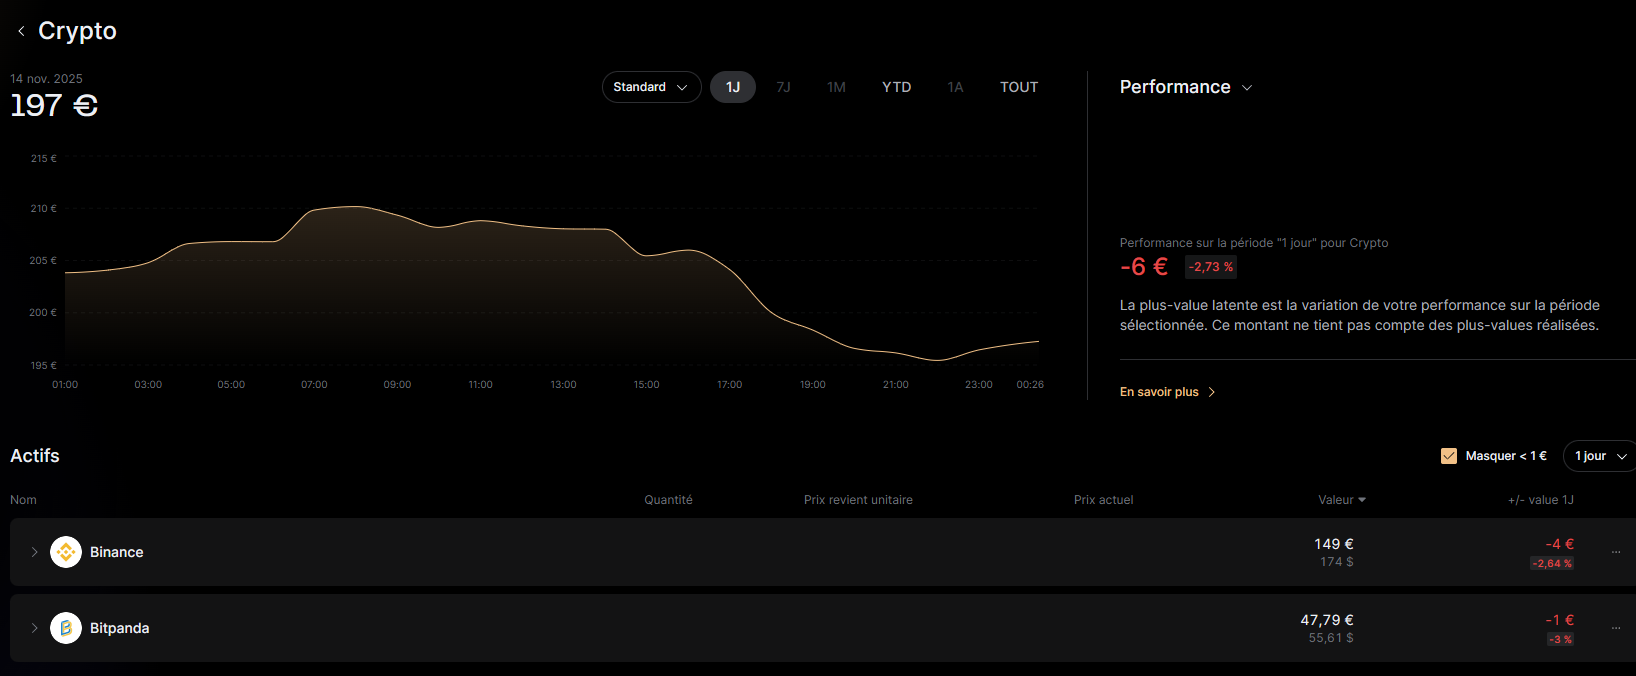The height and width of the screenshot is (676, 1636).
Task: Click the +/- value 1J column header
Action: 1540,500
